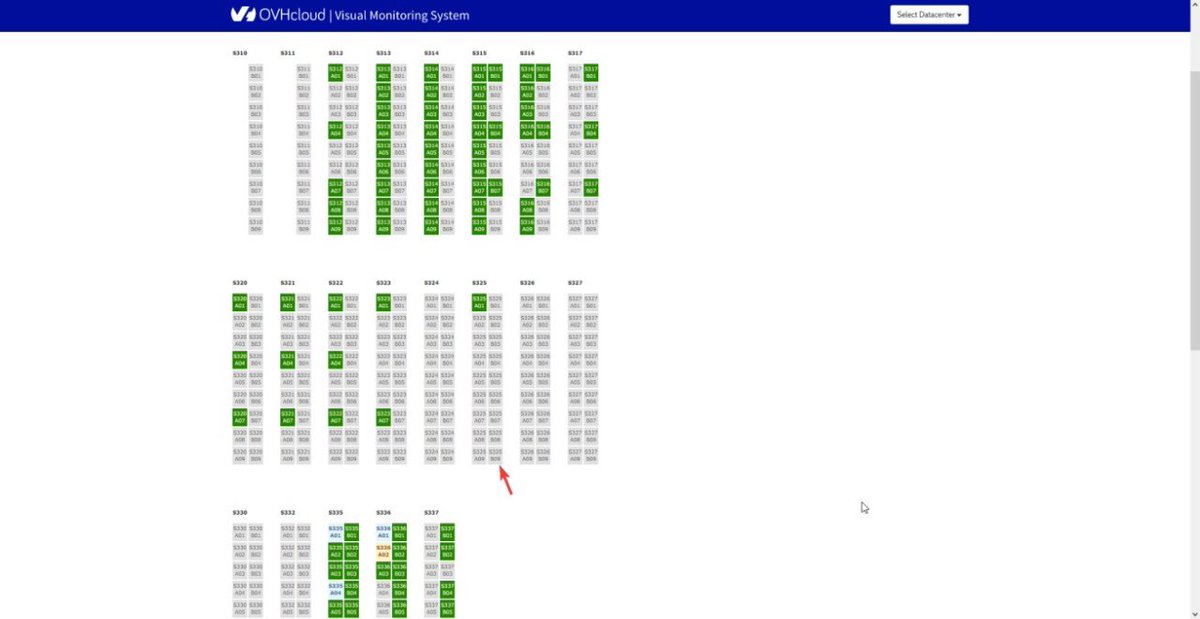1200x619 pixels.
Task: Select light blue rack tile S336 A01
Action: click(x=383, y=531)
